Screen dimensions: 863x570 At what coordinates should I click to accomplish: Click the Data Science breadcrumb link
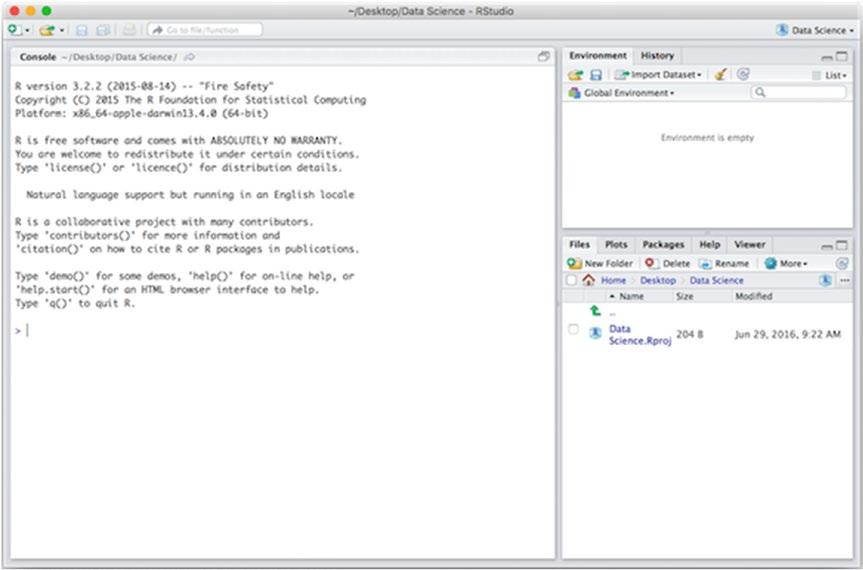[x=717, y=281]
